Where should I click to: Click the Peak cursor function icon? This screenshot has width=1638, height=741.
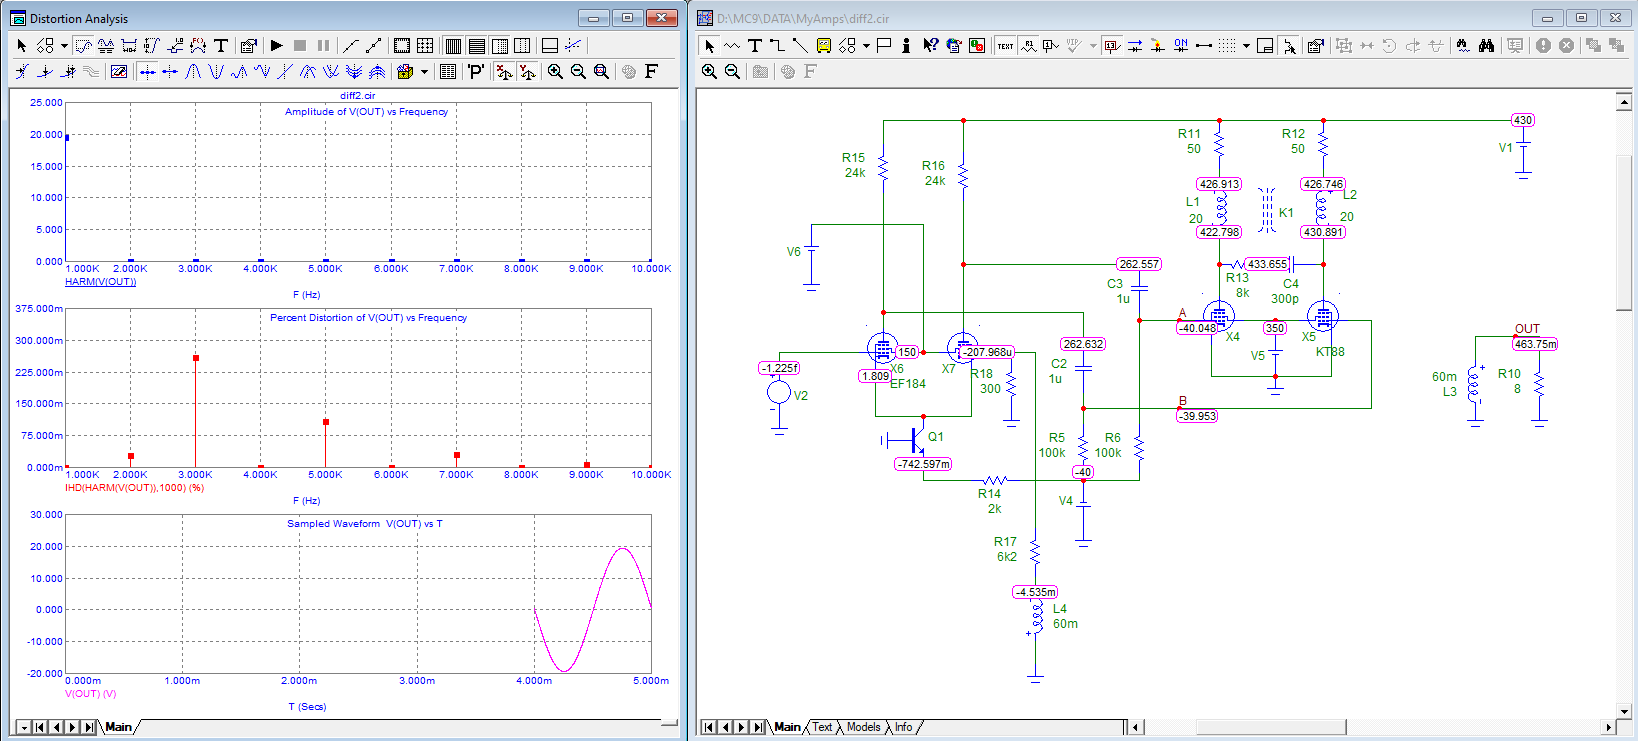coord(194,71)
